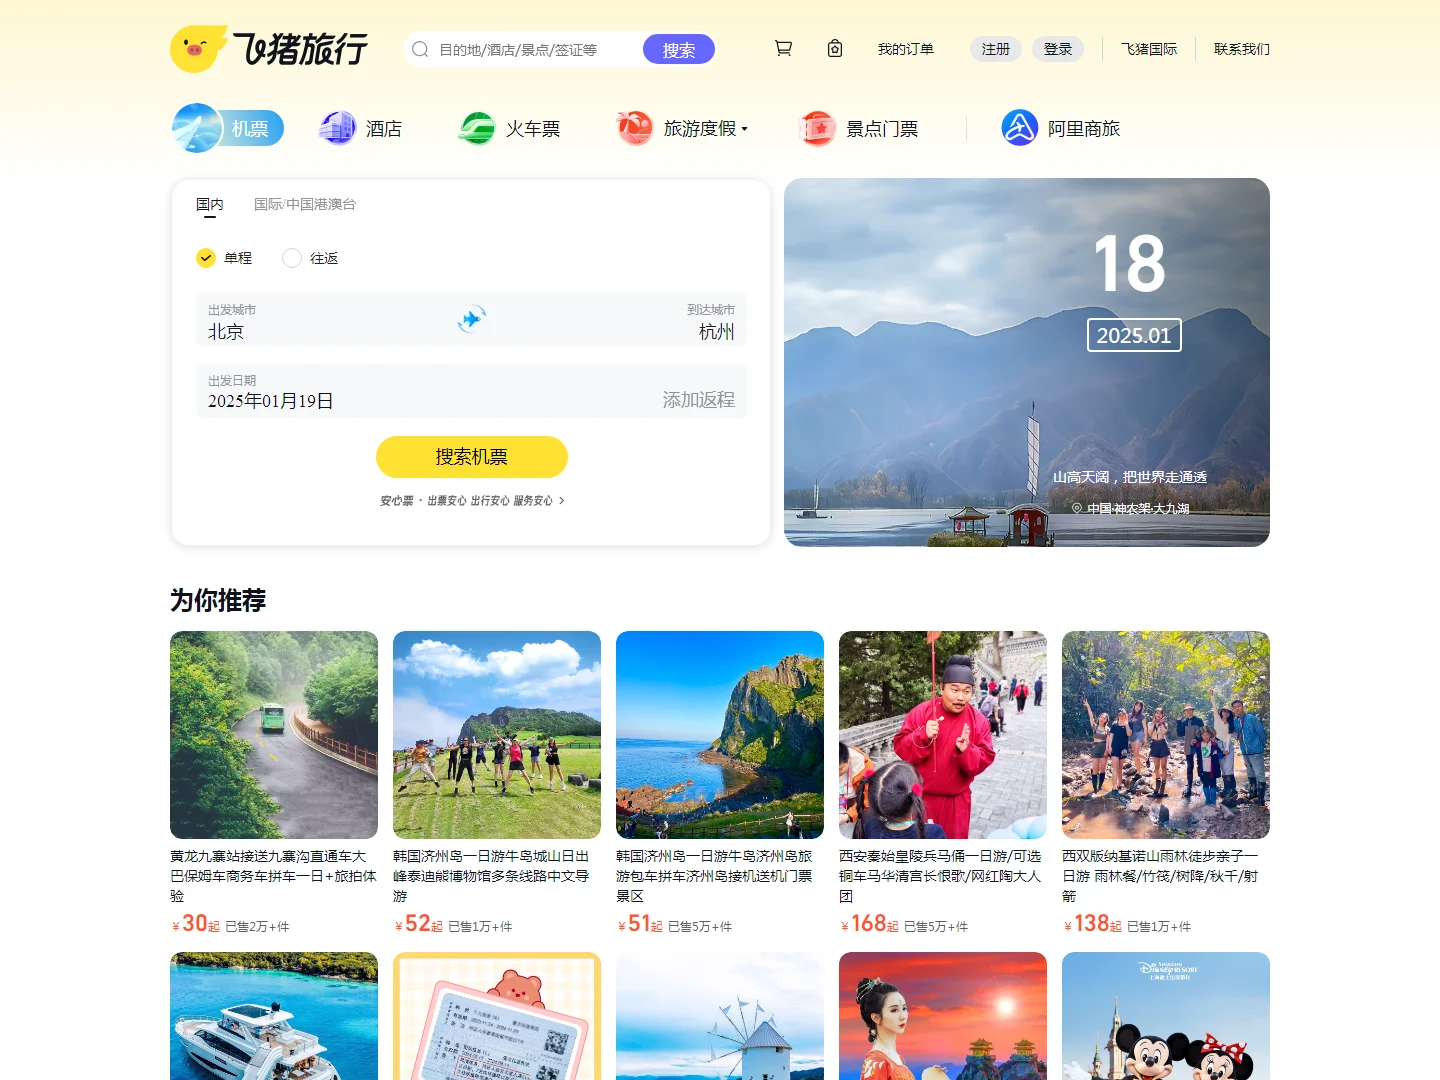Open the 济州岛牛岛城山日出峰 group photo thumbnail
Viewport: 1440px width, 1080px height.
click(497, 735)
